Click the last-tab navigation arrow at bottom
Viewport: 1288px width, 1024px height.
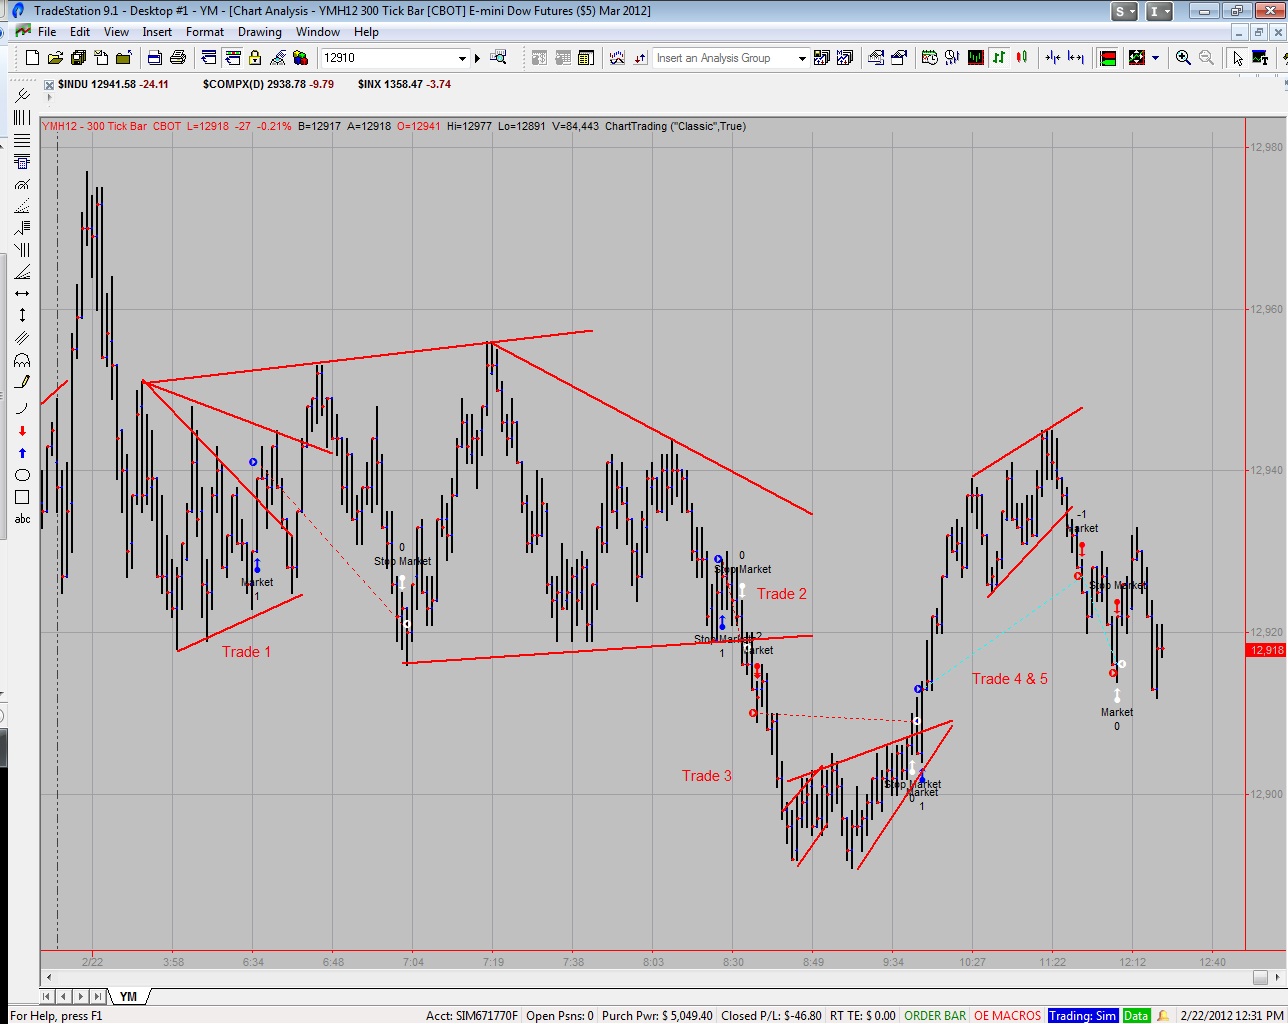(98, 996)
